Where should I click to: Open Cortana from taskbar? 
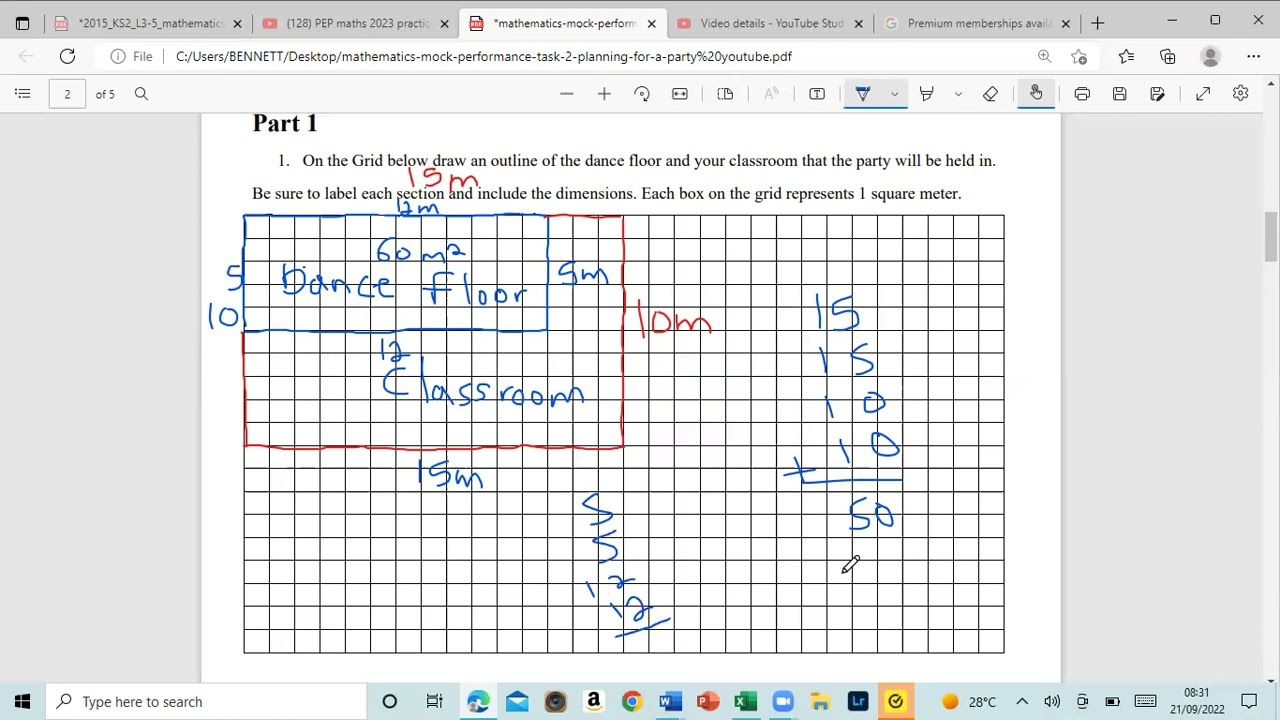point(390,701)
